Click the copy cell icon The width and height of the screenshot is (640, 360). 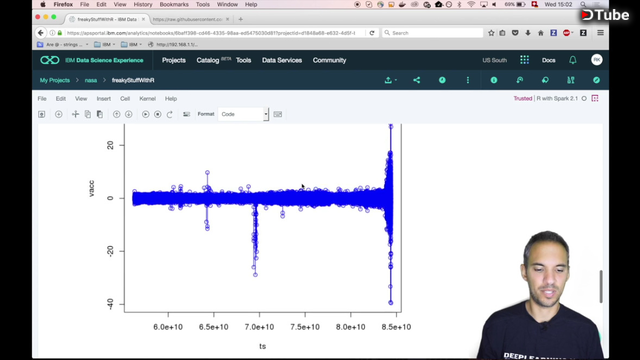pos(88,114)
